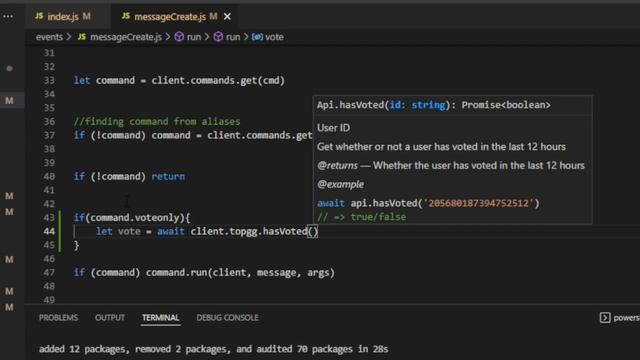Click 'if (!command) return' on line 40
This screenshot has width=640, height=360.
(129, 176)
